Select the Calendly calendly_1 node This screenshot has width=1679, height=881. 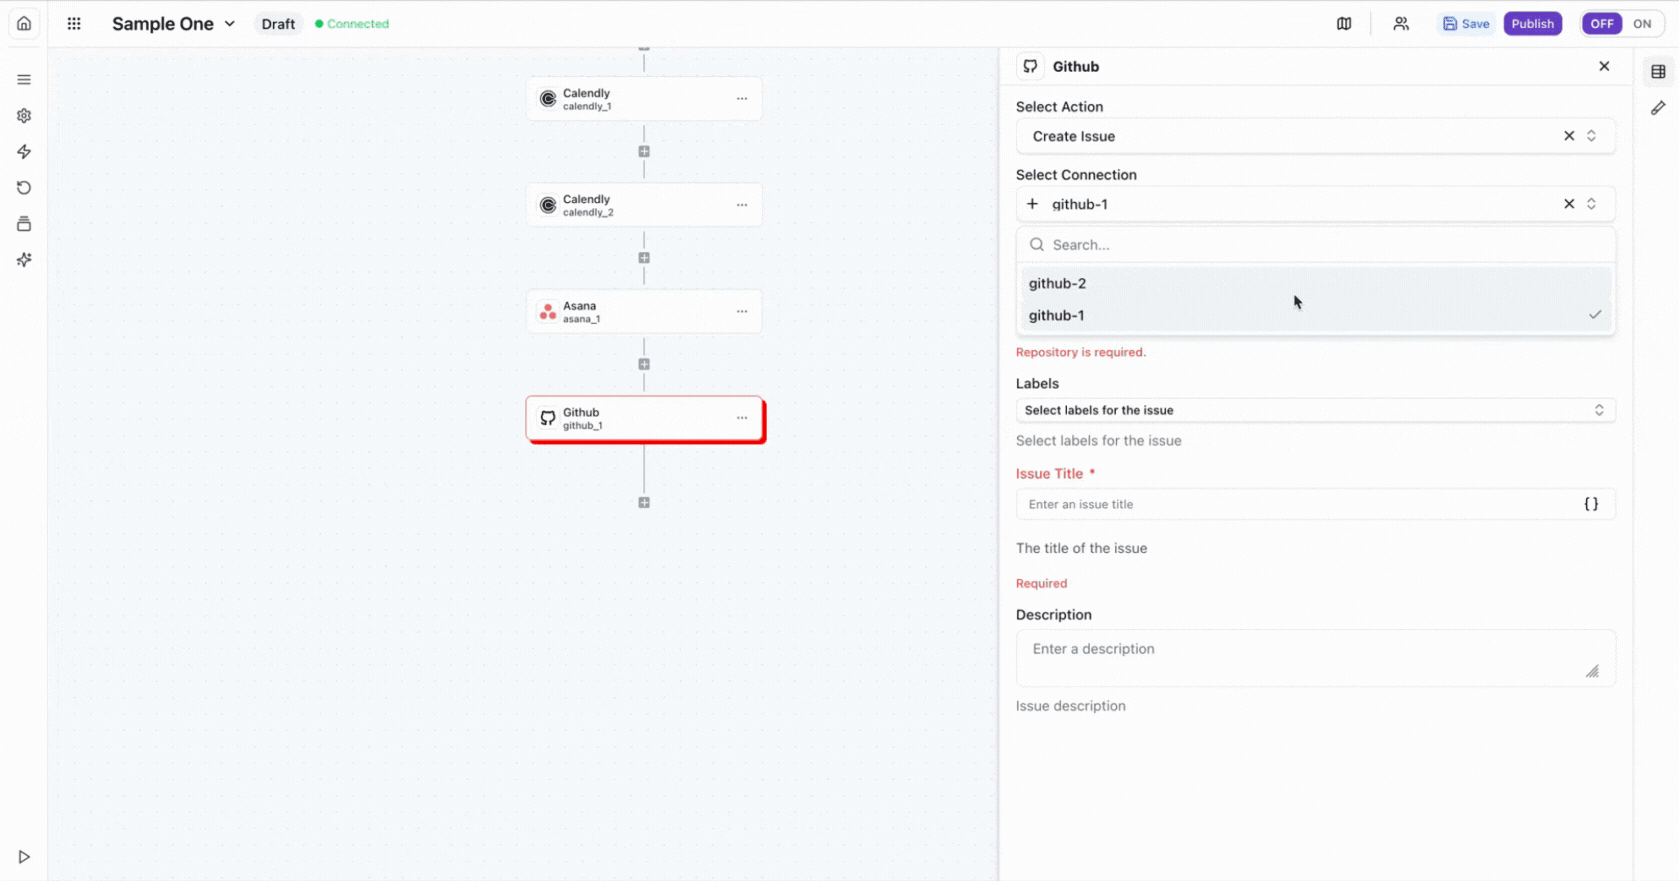click(x=644, y=99)
